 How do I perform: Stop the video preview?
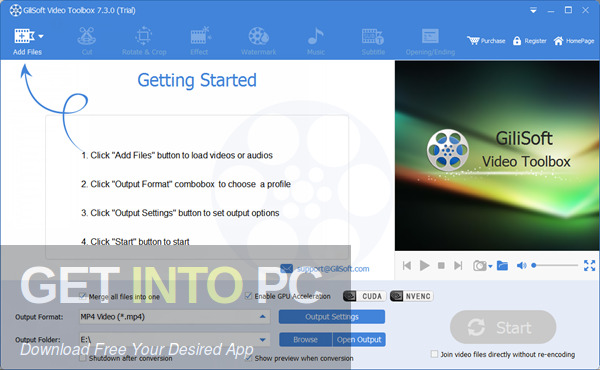(x=441, y=265)
